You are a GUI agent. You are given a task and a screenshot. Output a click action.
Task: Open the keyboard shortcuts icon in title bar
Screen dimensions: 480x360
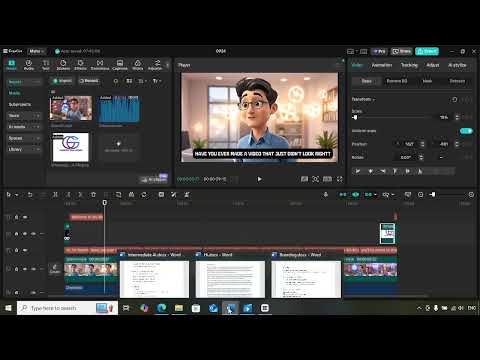coord(363,51)
